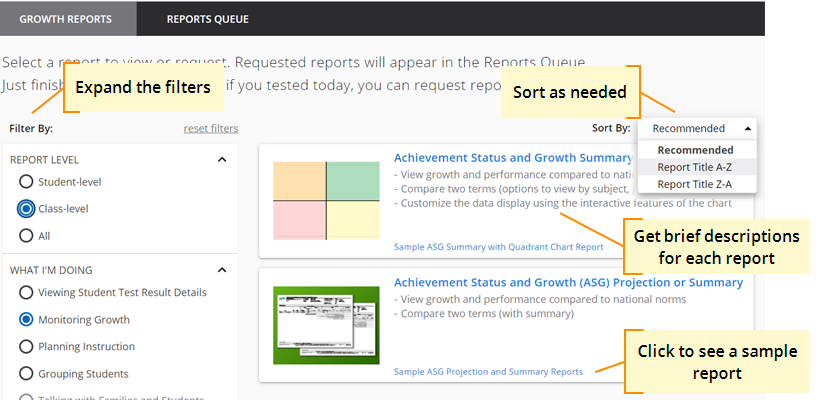Image resolution: width=820 pixels, height=400 pixels.
Task: Choose the Recommended sort option
Action: click(695, 150)
